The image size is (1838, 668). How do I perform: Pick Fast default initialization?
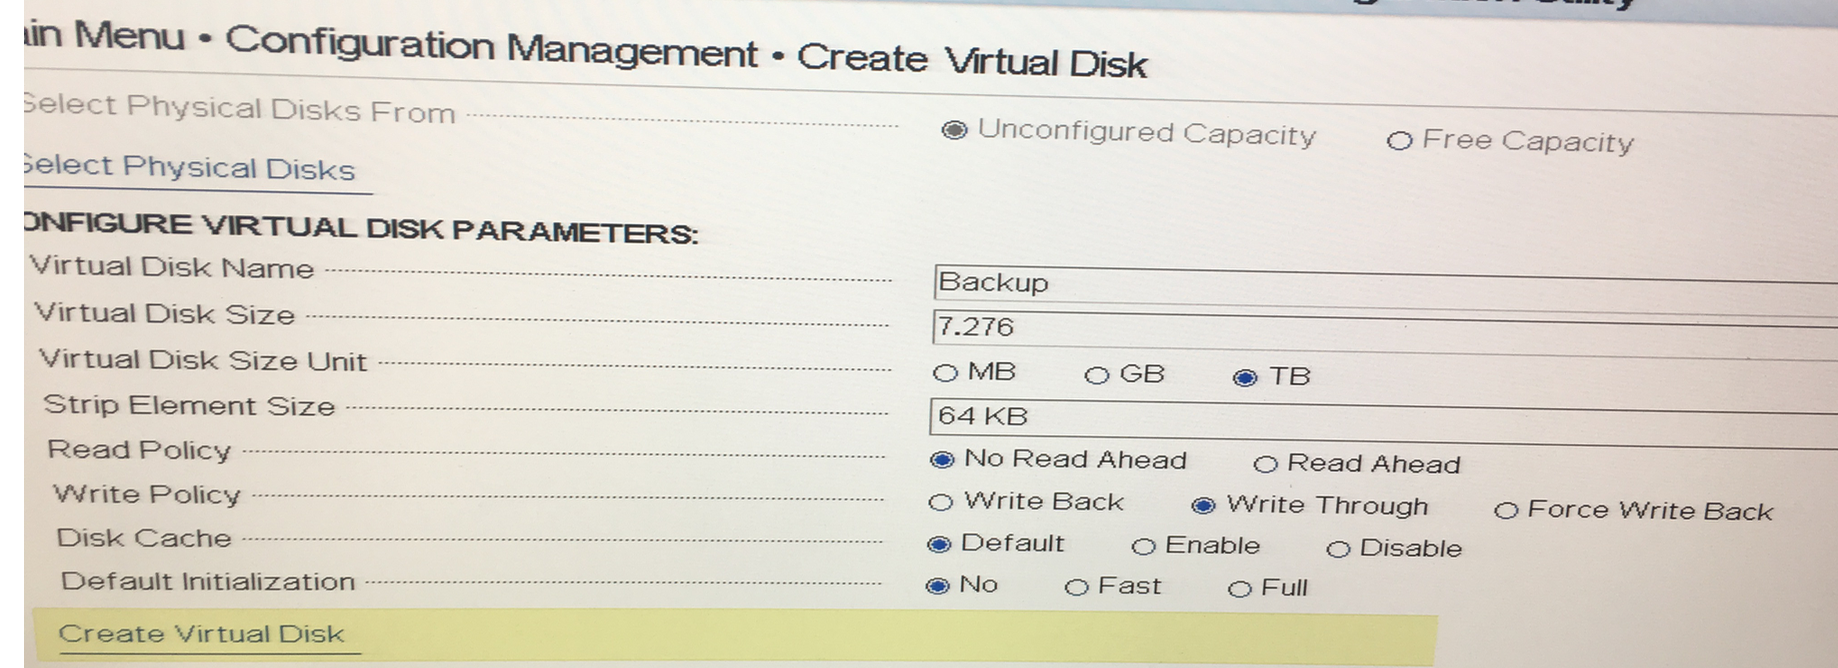click(1076, 588)
